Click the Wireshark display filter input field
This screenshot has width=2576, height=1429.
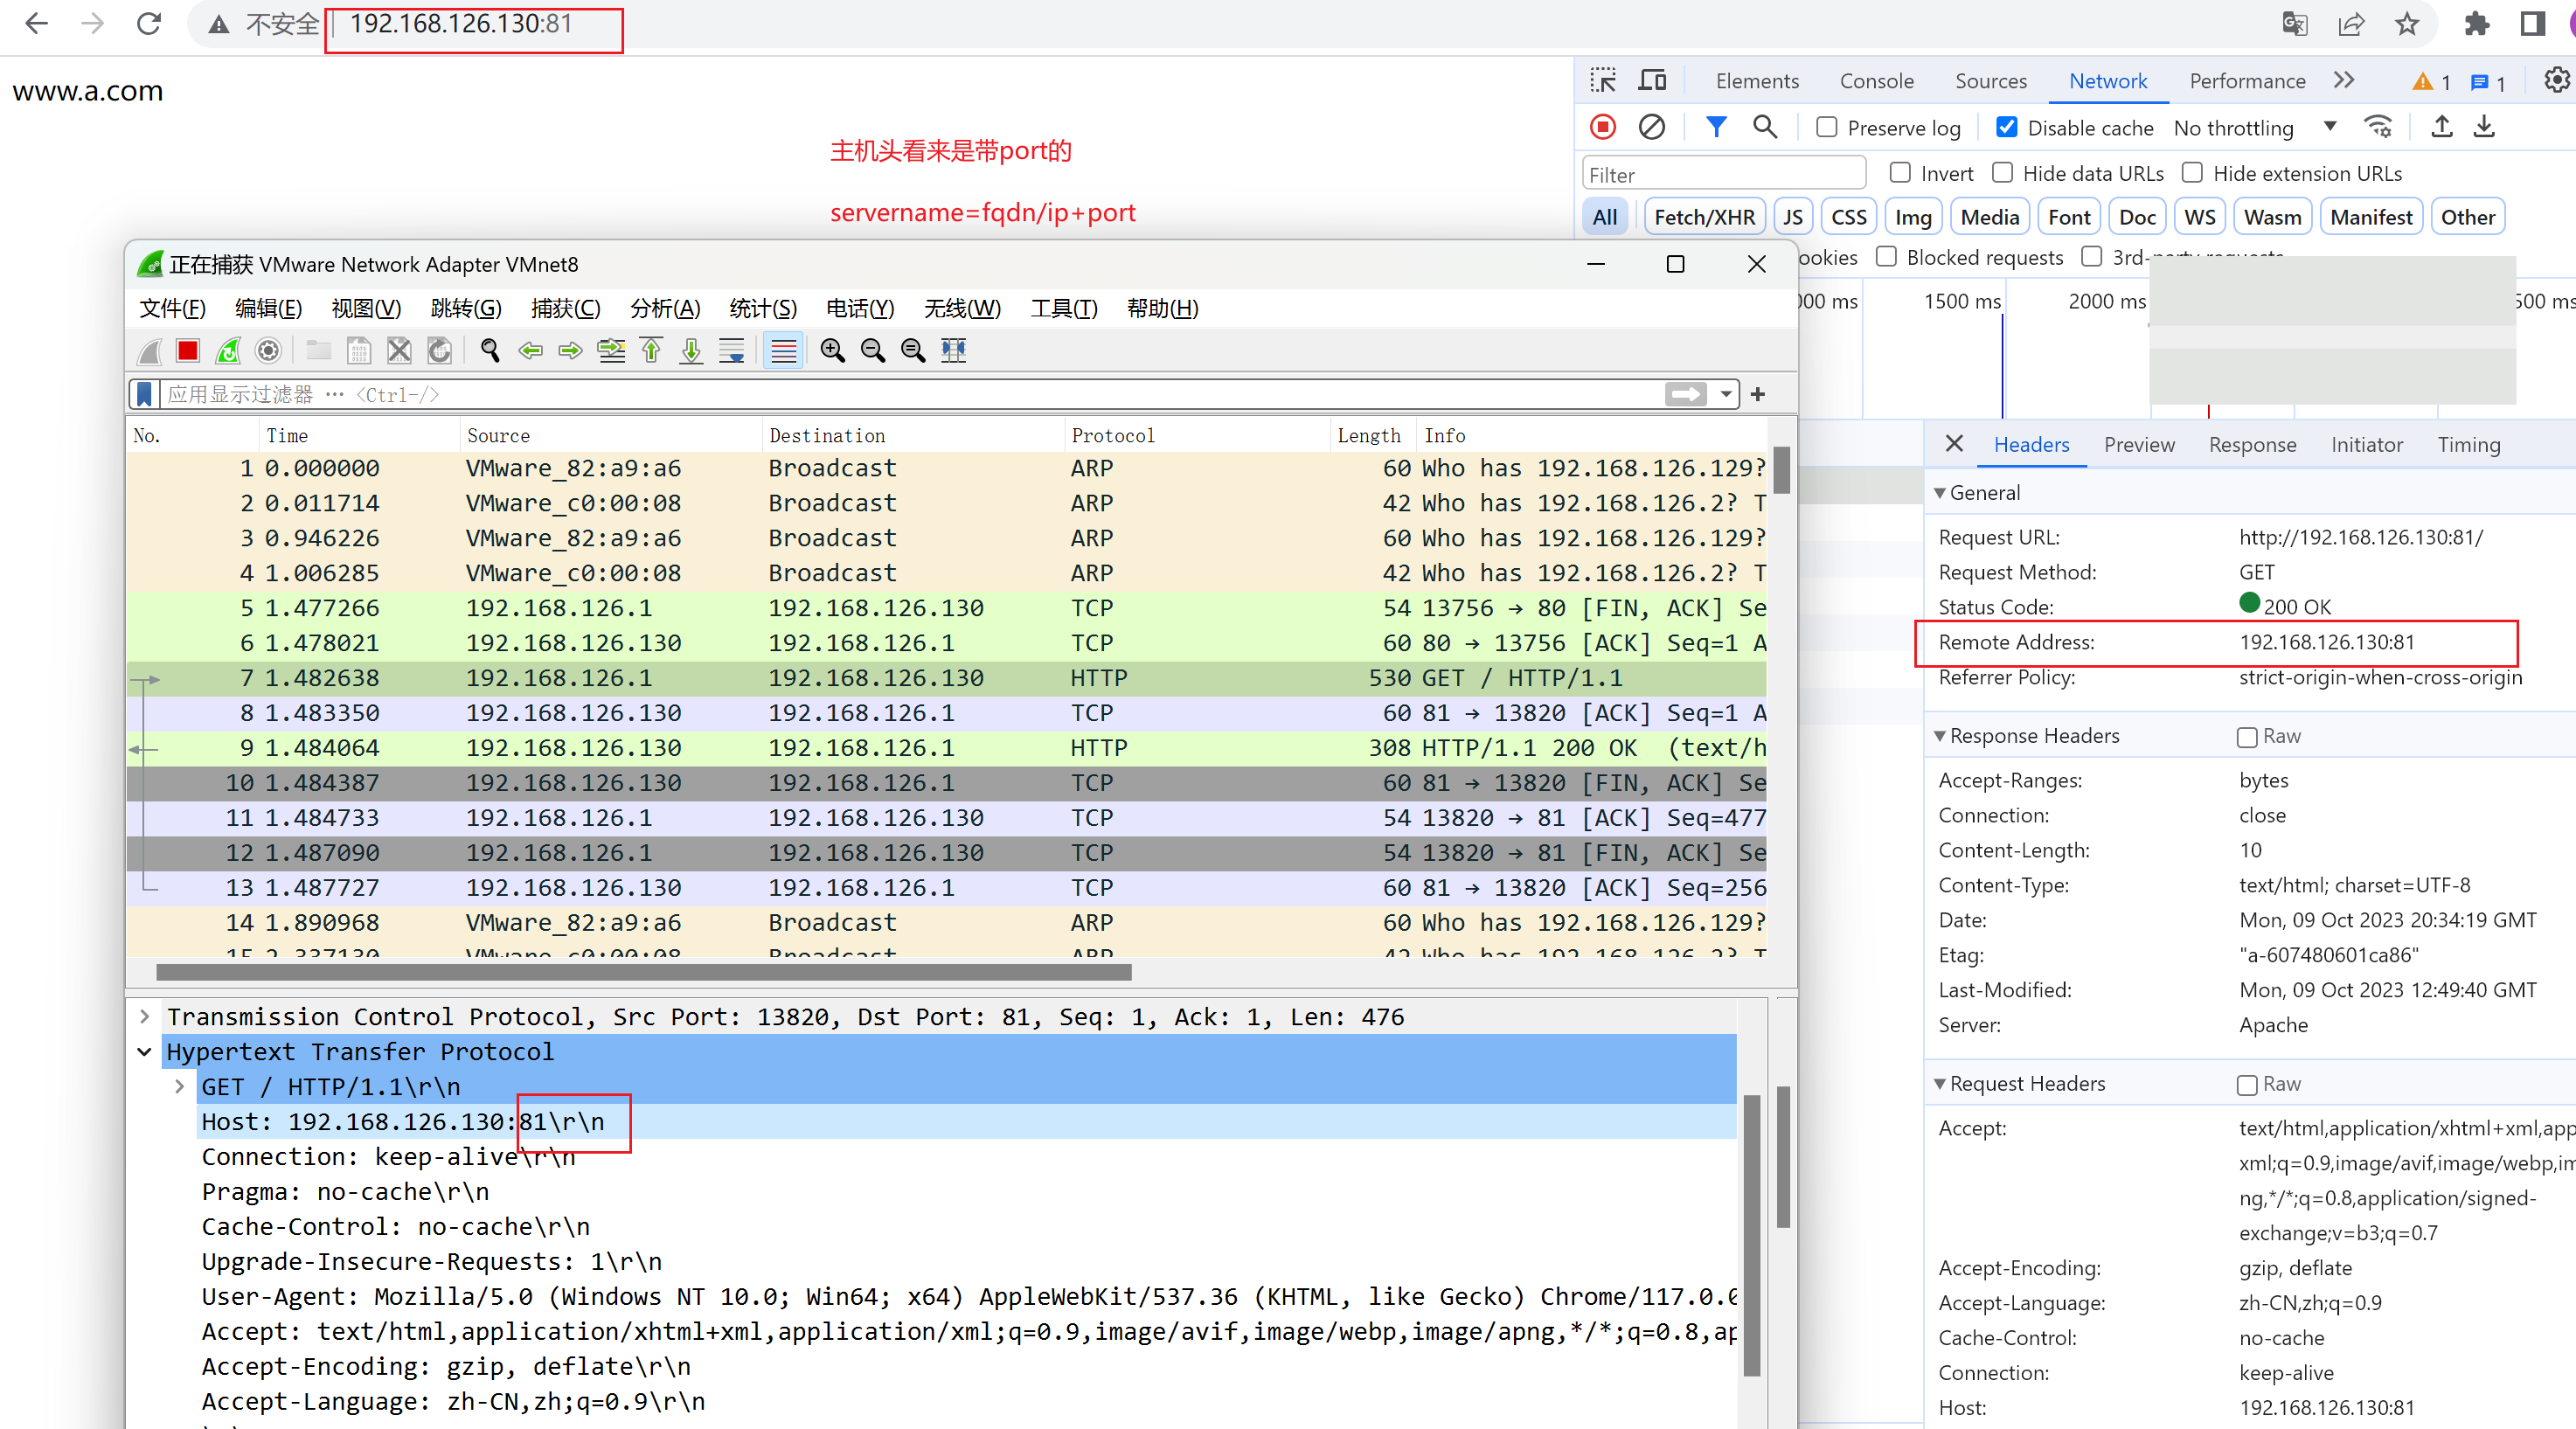coord(900,394)
